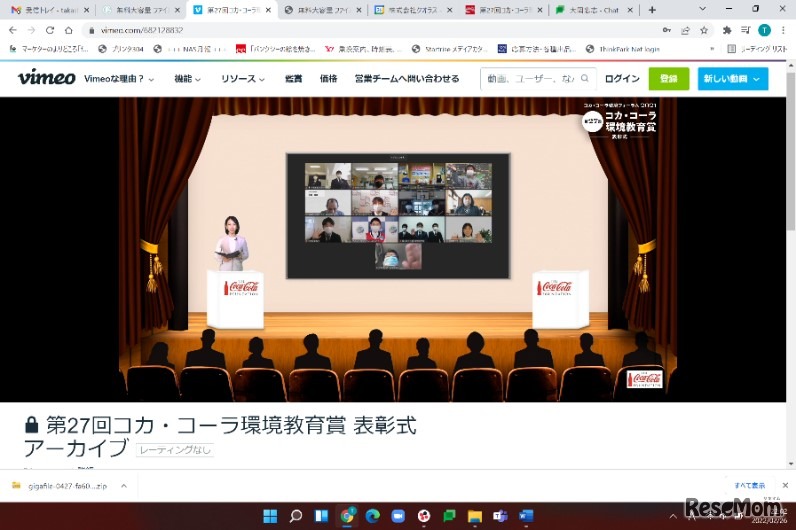
Task: Open the browser home page icon
Action: (x=69, y=30)
